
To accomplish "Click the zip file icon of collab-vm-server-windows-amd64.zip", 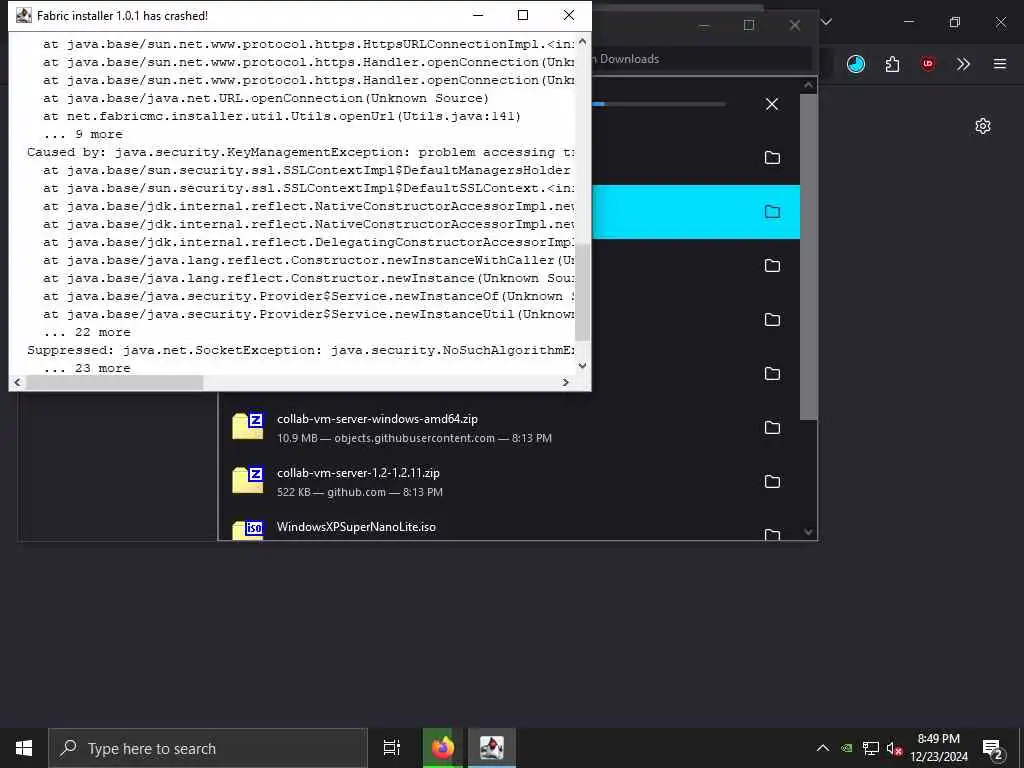I will coord(248,426).
